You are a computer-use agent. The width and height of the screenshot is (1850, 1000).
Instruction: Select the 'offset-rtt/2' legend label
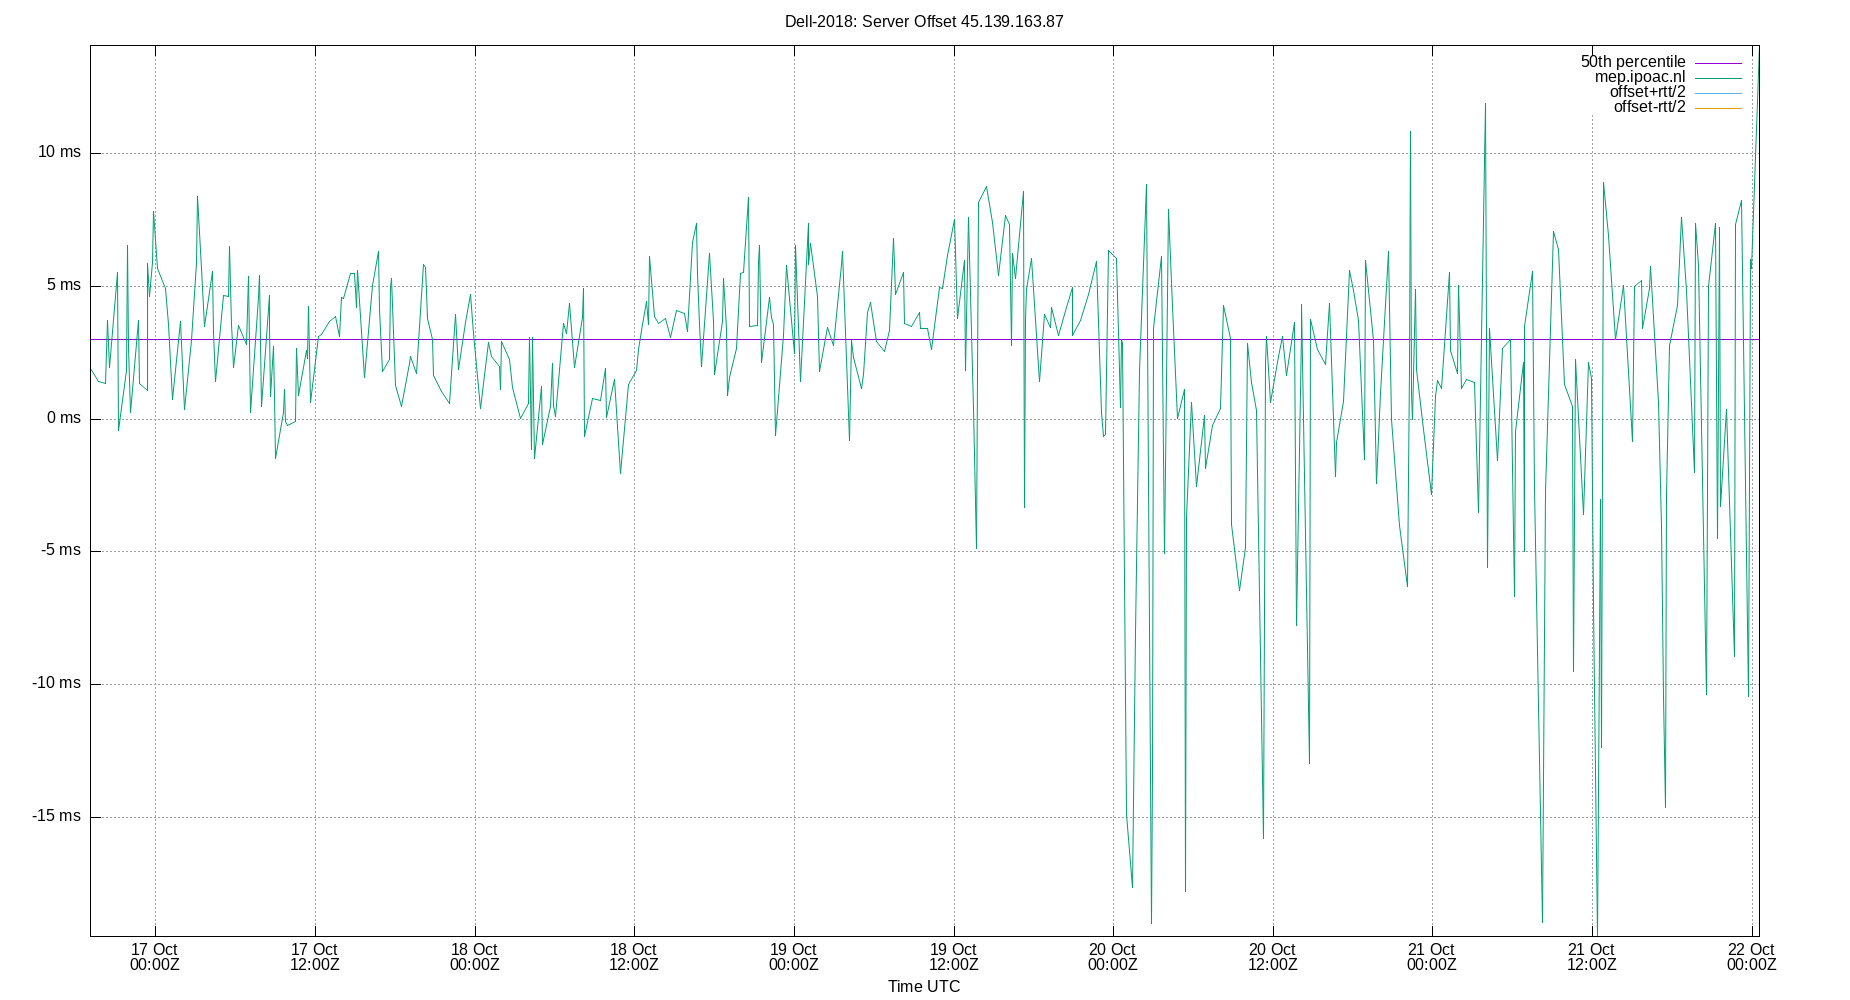pyautogui.click(x=1649, y=107)
